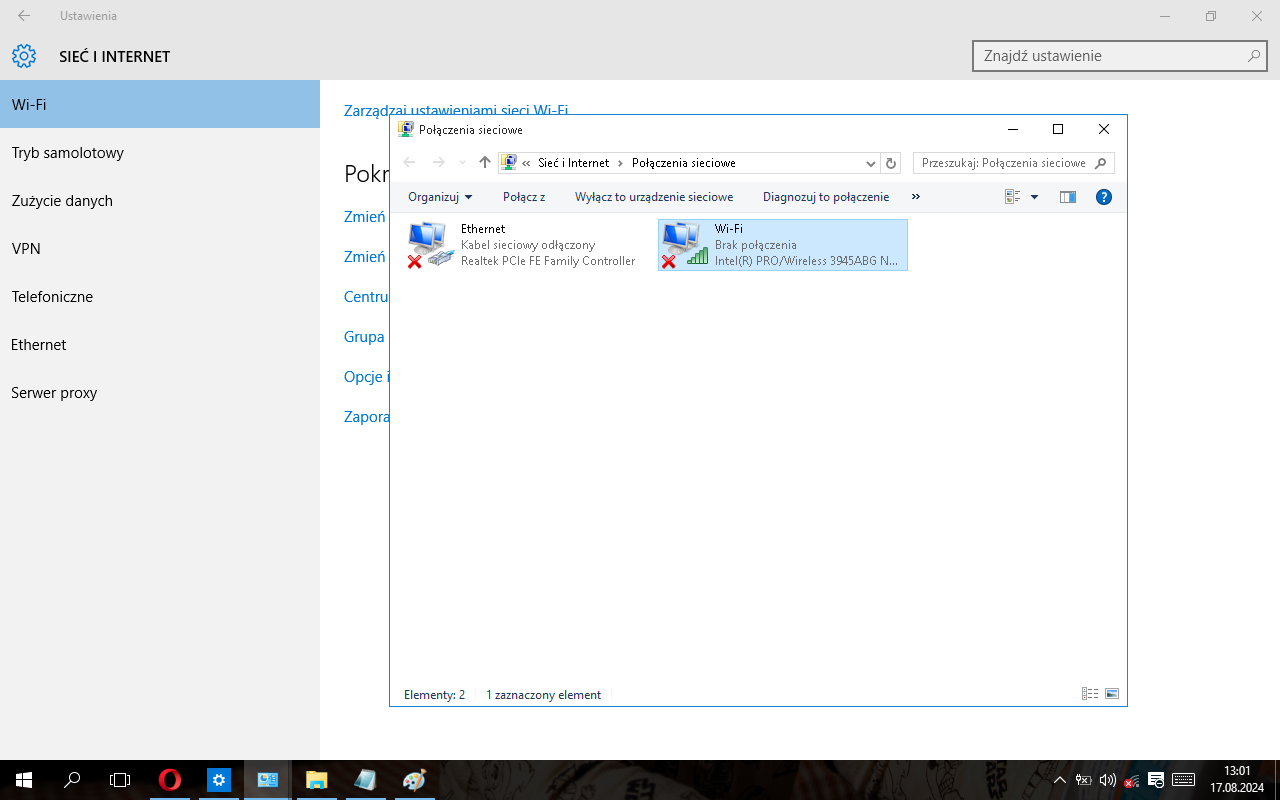
Task: Switch to details view in the status bar
Action: point(1090,694)
